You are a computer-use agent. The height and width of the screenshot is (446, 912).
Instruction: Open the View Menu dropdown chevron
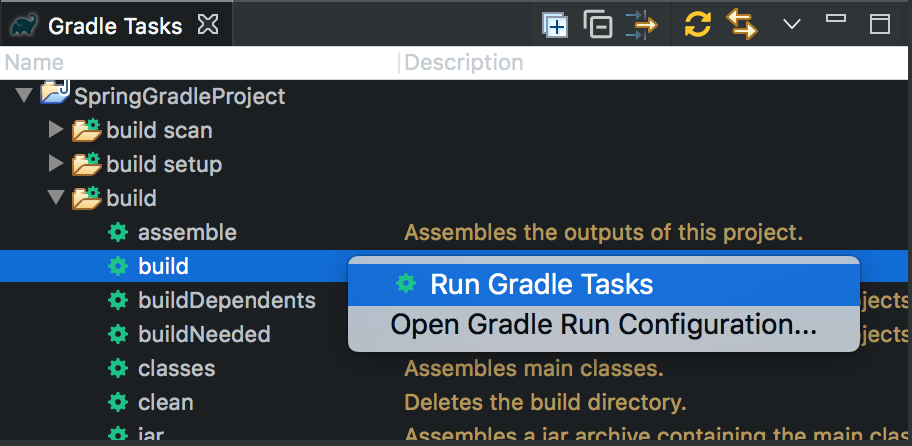click(x=792, y=24)
